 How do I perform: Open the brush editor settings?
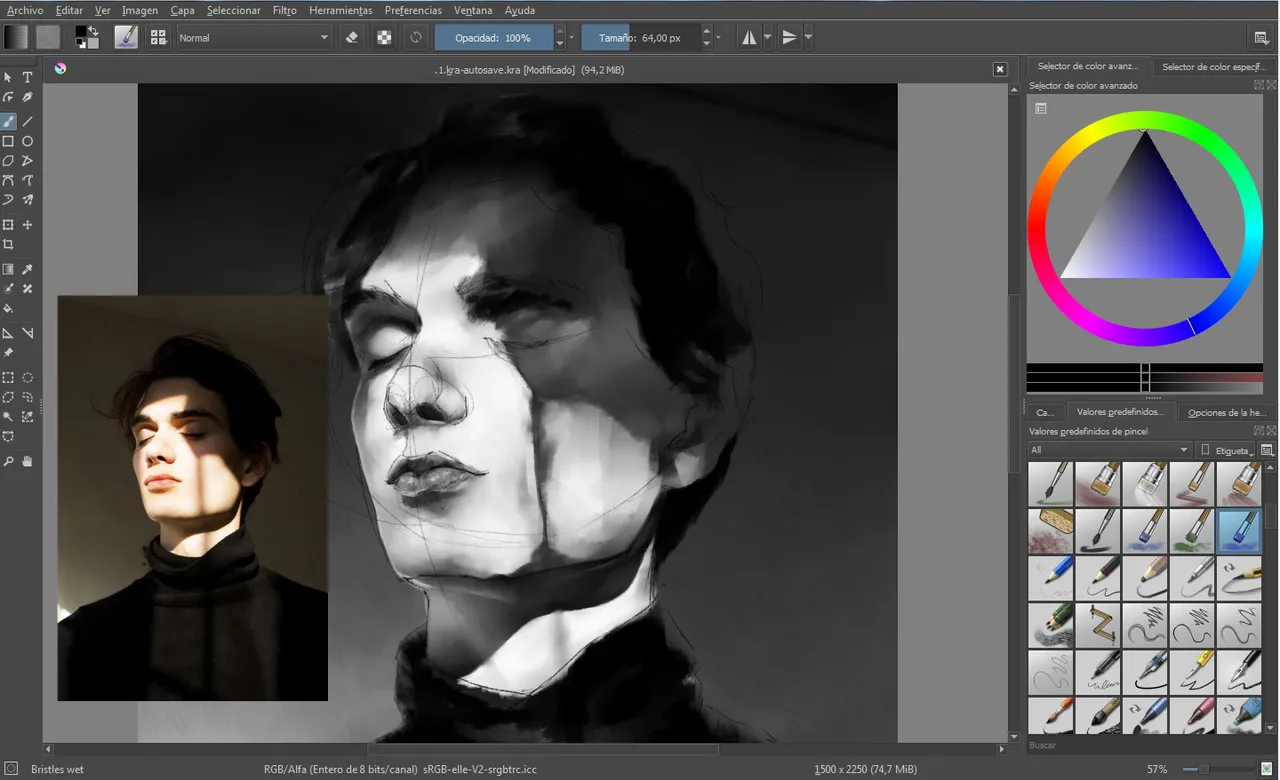[x=126, y=37]
